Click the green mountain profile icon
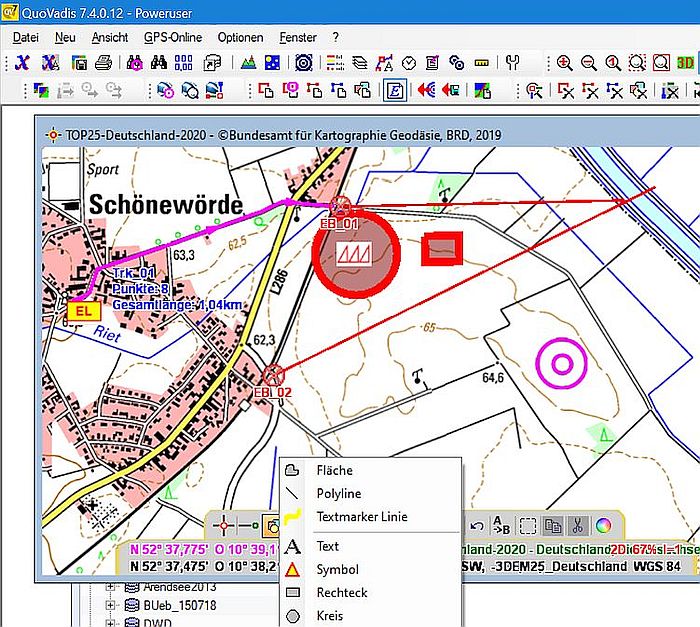The width and height of the screenshot is (700, 627). click(249, 63)
